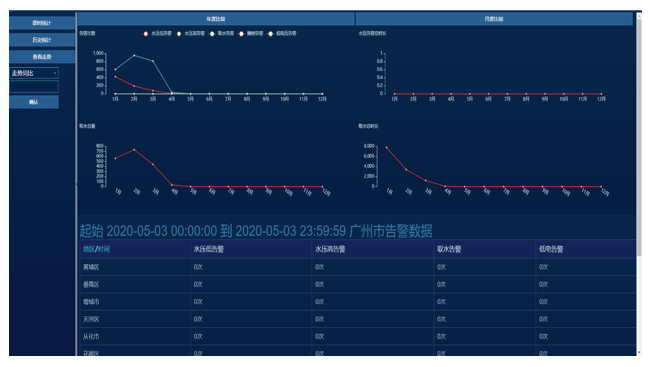
Task: Open the 历史统计 sidebar menu
Action: 42,40
